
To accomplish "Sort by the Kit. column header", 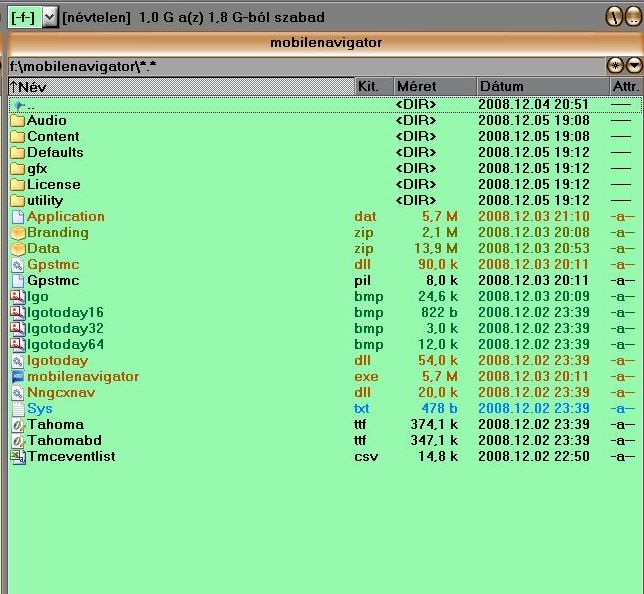I will pos(374,87).
